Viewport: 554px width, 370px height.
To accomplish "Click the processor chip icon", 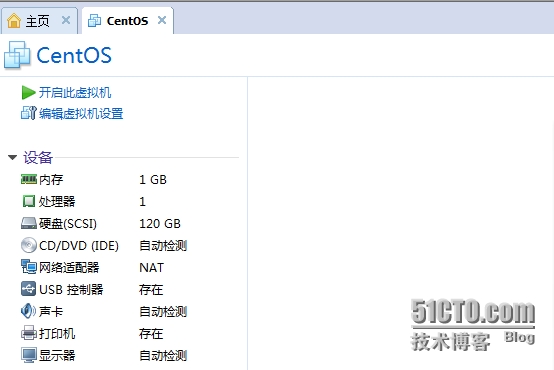I will pyautogui.click(x=29, y=201).
